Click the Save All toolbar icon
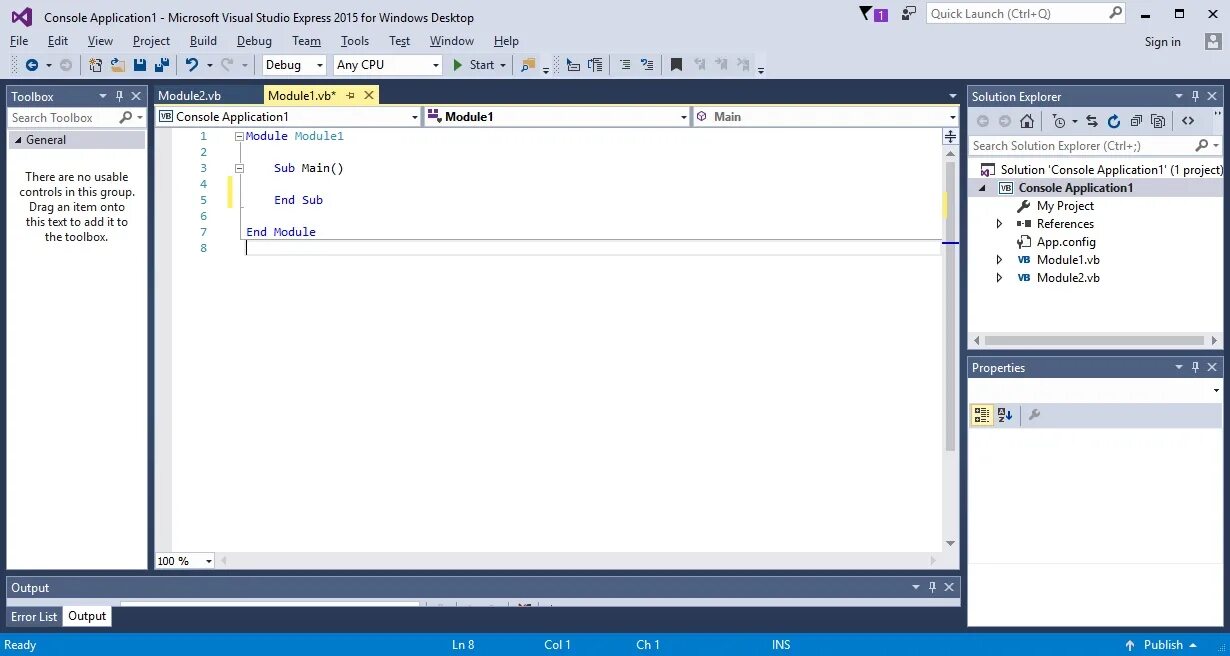Image resolution: width=1230 pixels, height=656 pixels. click(161, 65)
